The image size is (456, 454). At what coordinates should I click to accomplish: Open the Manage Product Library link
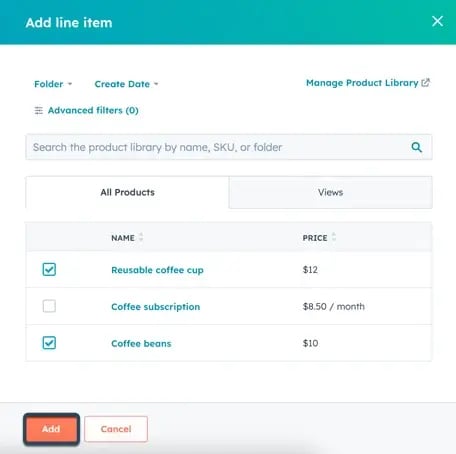(362, 83)
